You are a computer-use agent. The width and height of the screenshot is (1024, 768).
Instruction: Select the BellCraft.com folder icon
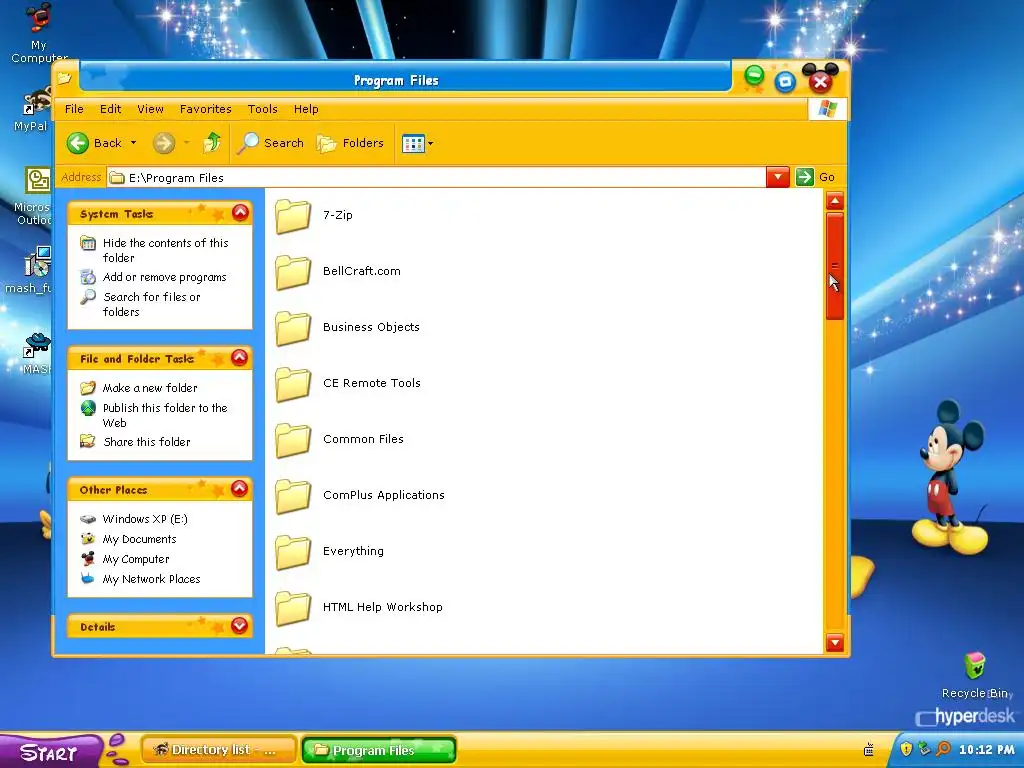[293, 272]
